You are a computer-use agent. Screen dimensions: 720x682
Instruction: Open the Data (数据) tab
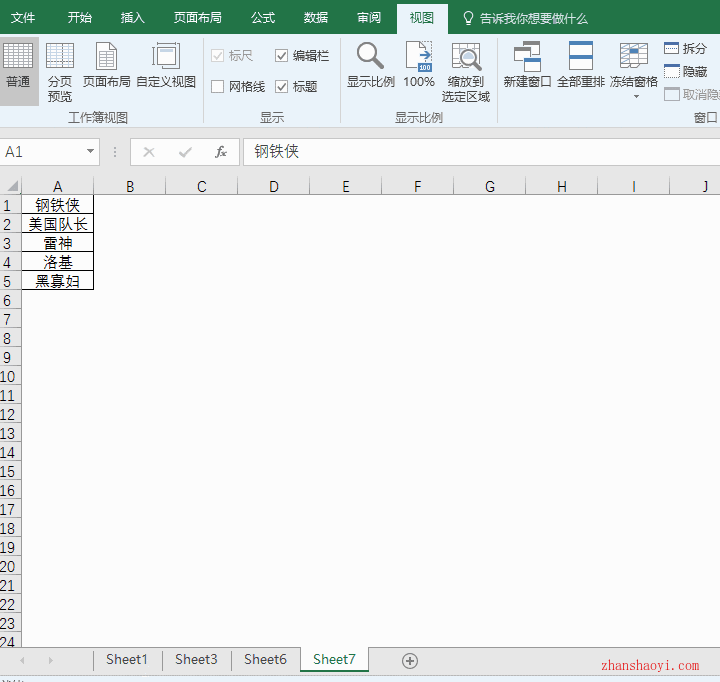[316, 18]
